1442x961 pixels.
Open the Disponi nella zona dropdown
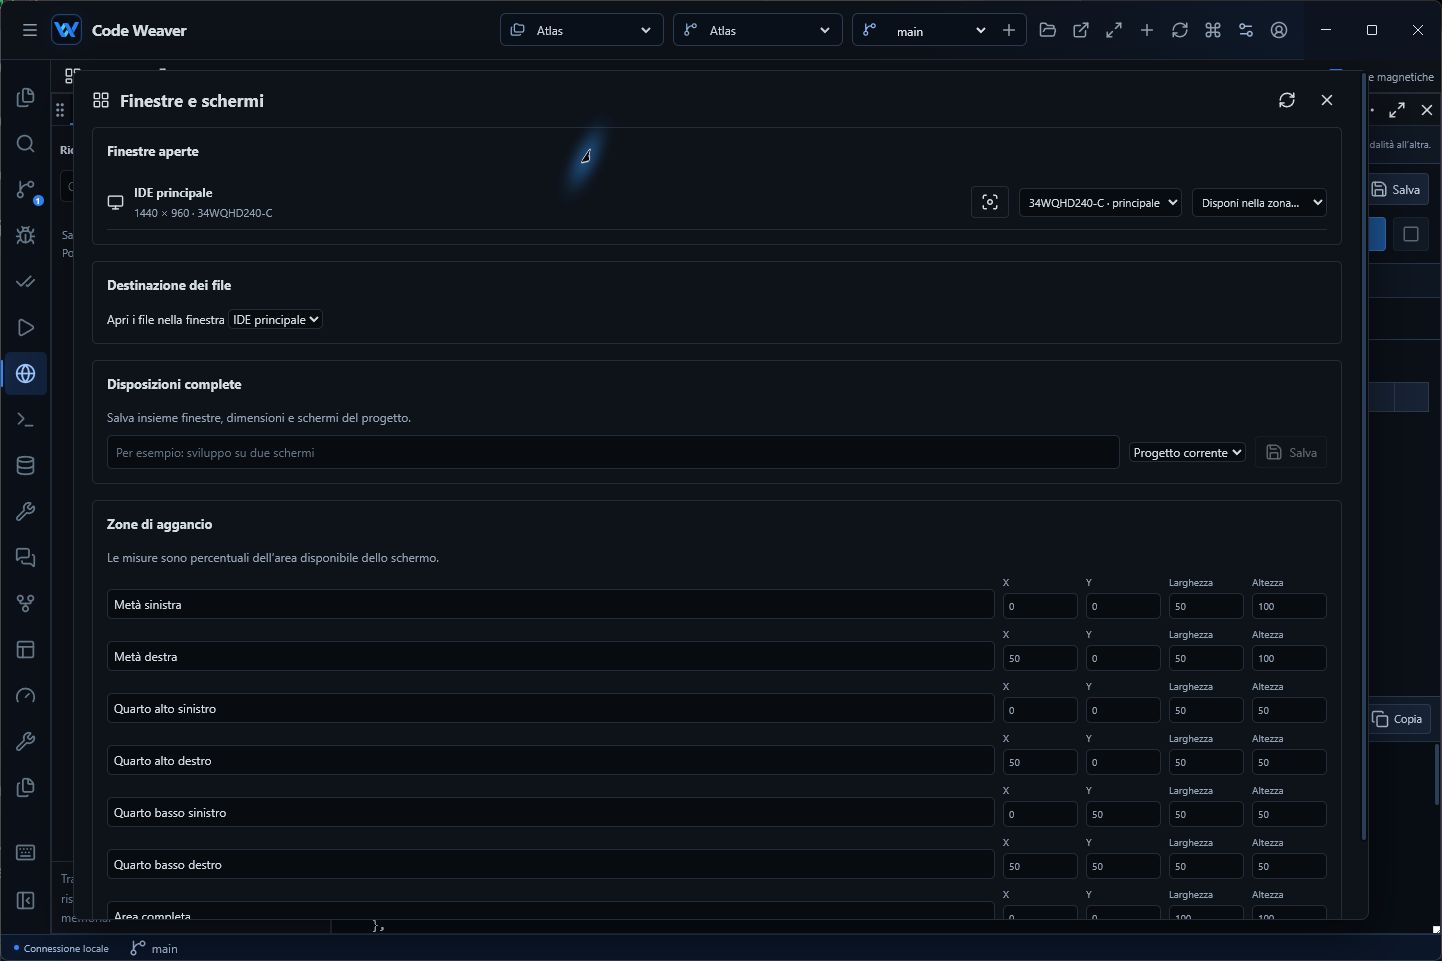1259,202
